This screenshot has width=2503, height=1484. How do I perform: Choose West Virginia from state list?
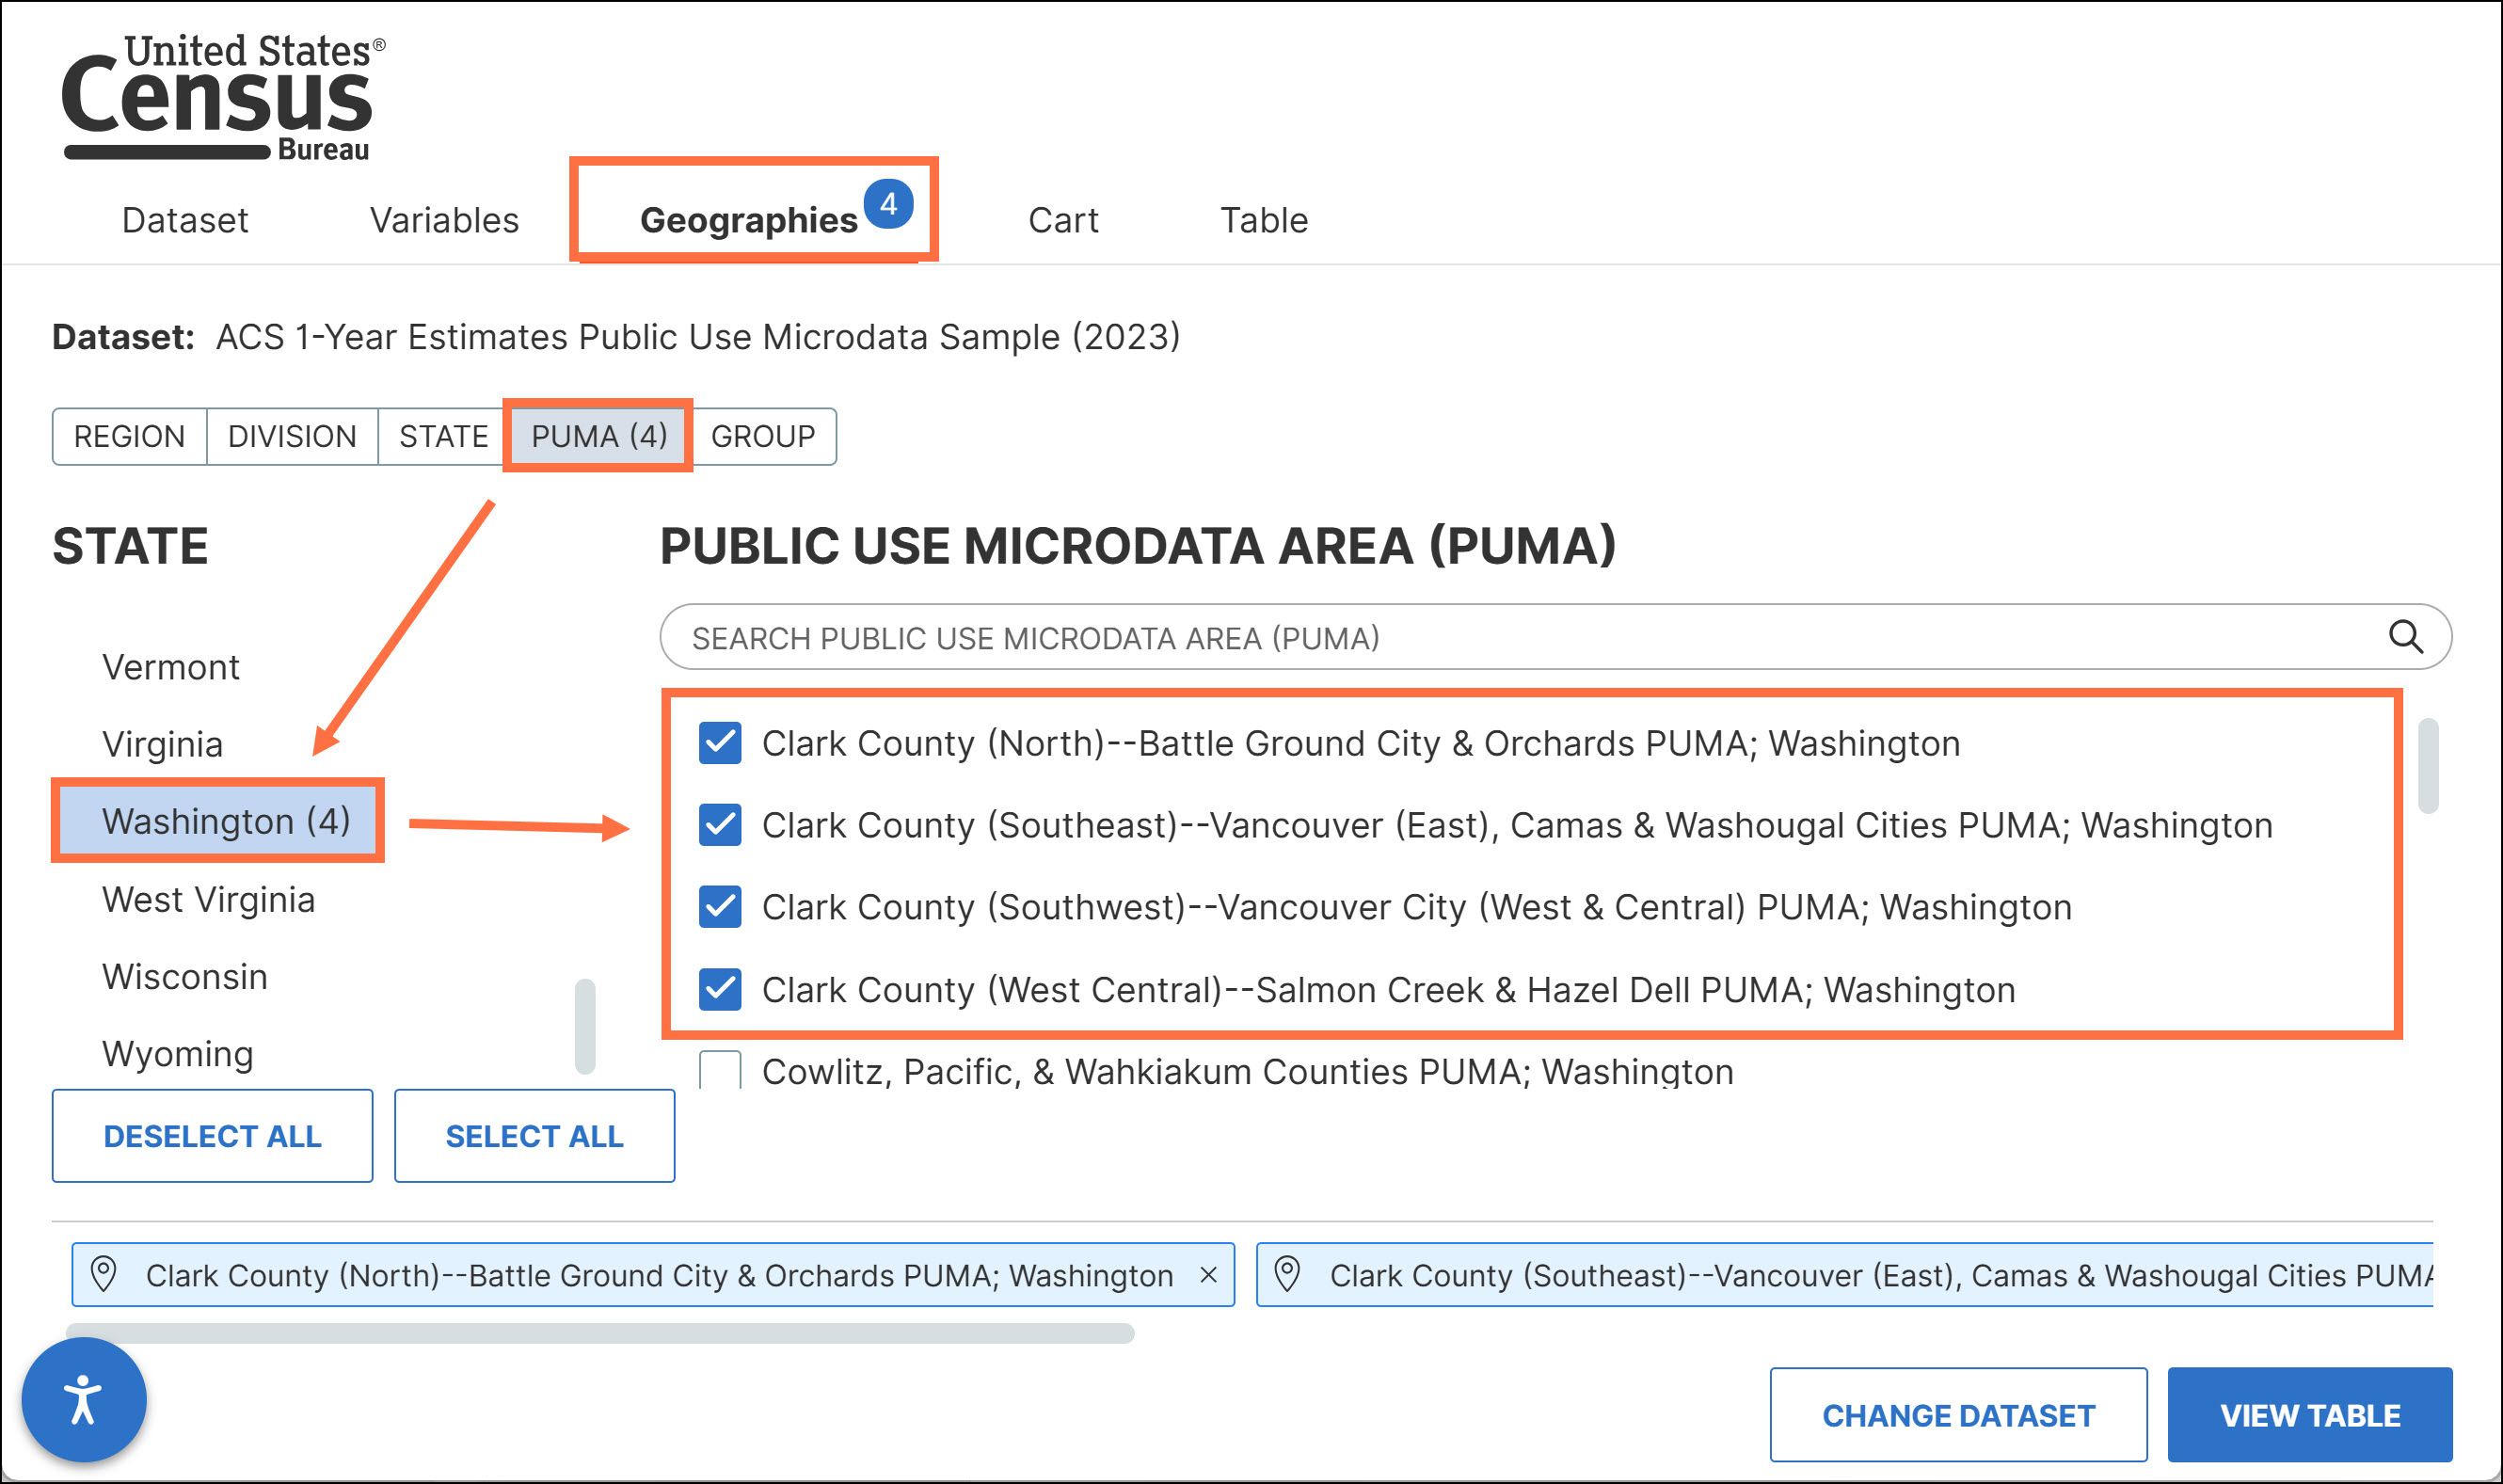[x=208, y=900]
